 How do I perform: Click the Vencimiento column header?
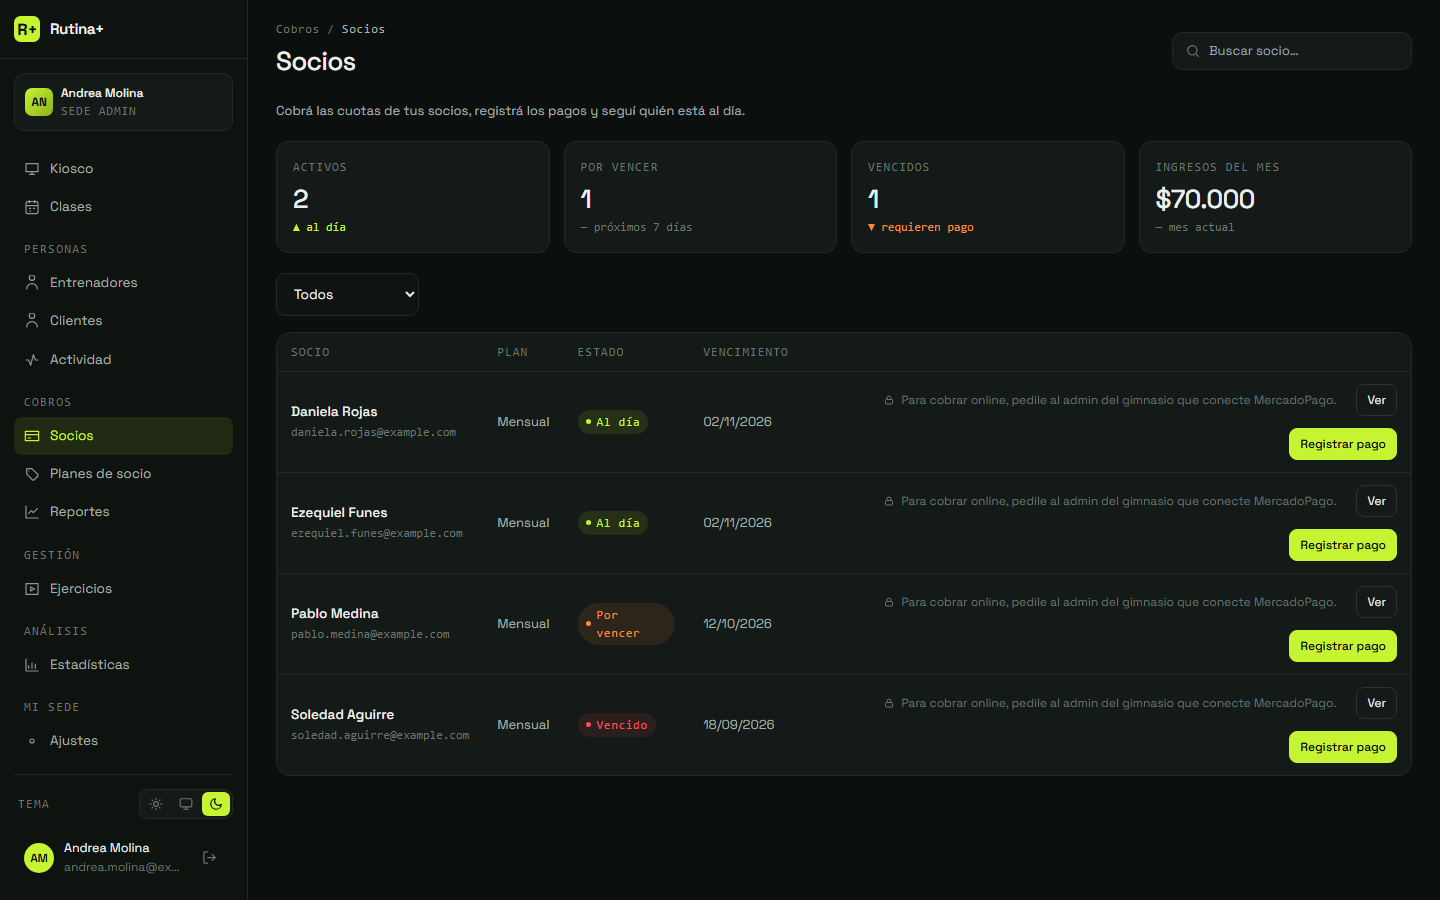pos(745,352)
